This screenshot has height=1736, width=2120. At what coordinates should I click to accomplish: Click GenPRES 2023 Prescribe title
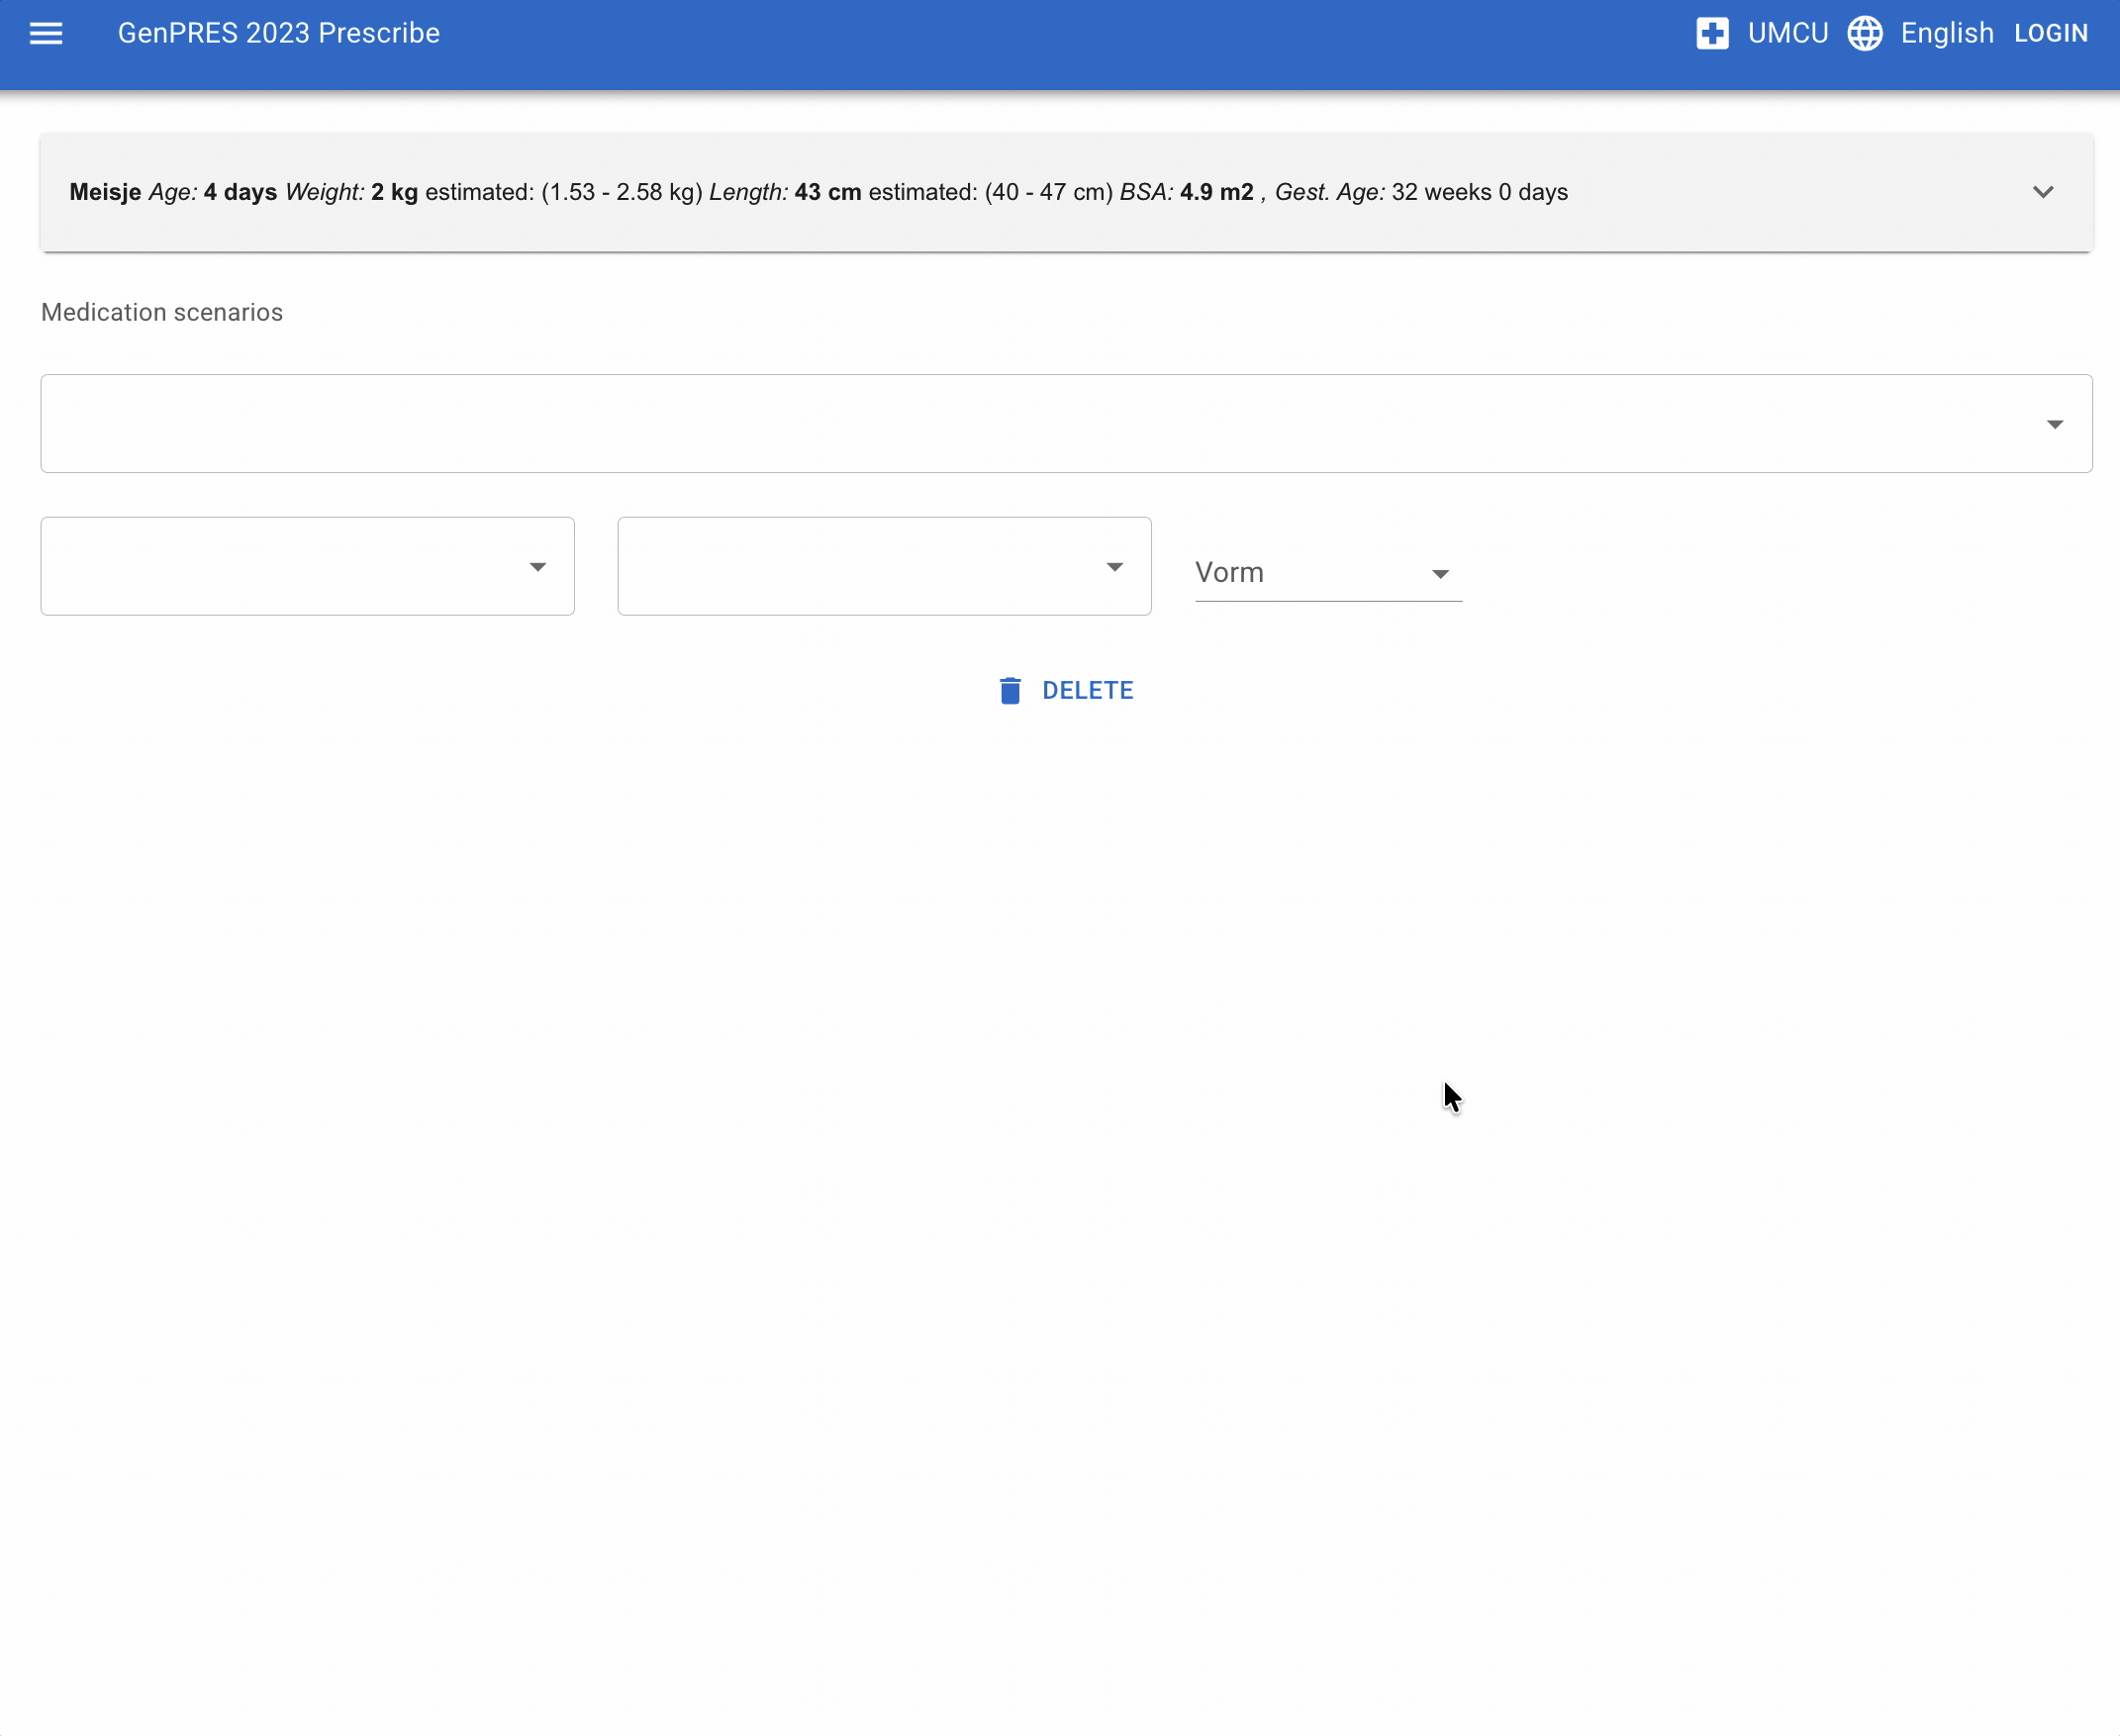click(x=278, y=33)
